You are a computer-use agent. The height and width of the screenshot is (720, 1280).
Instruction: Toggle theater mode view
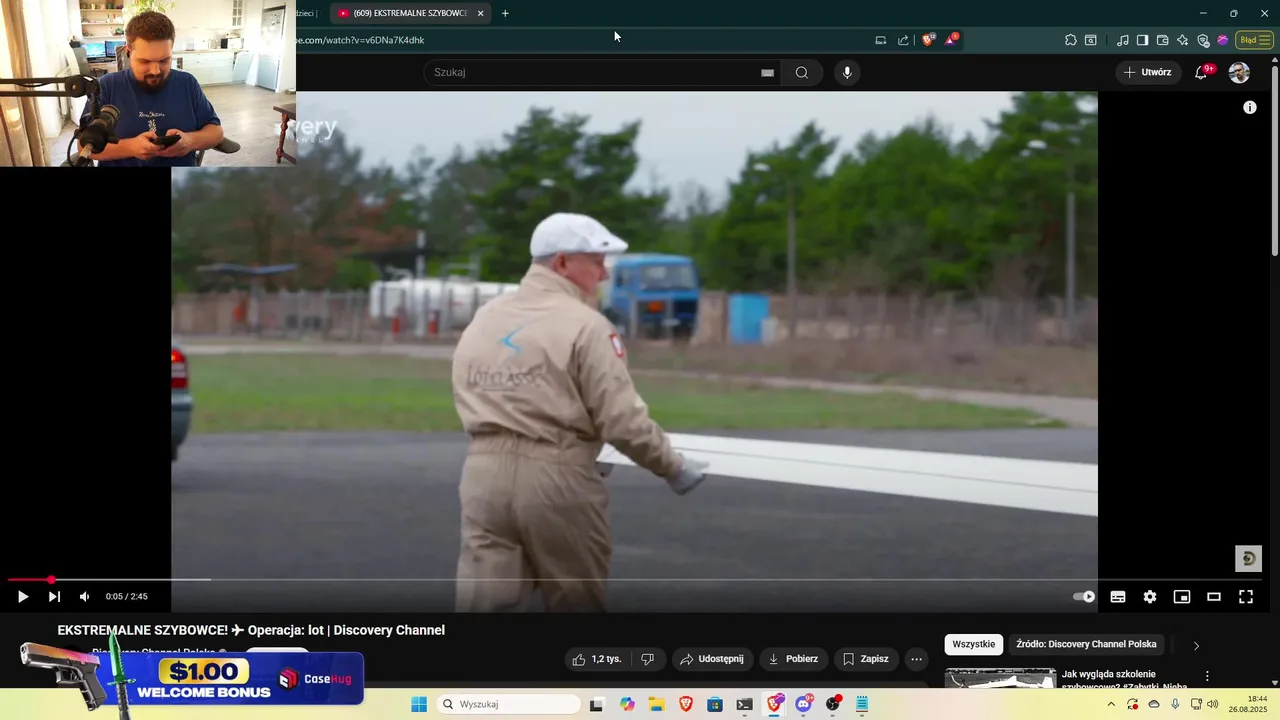pos(1214,597)
